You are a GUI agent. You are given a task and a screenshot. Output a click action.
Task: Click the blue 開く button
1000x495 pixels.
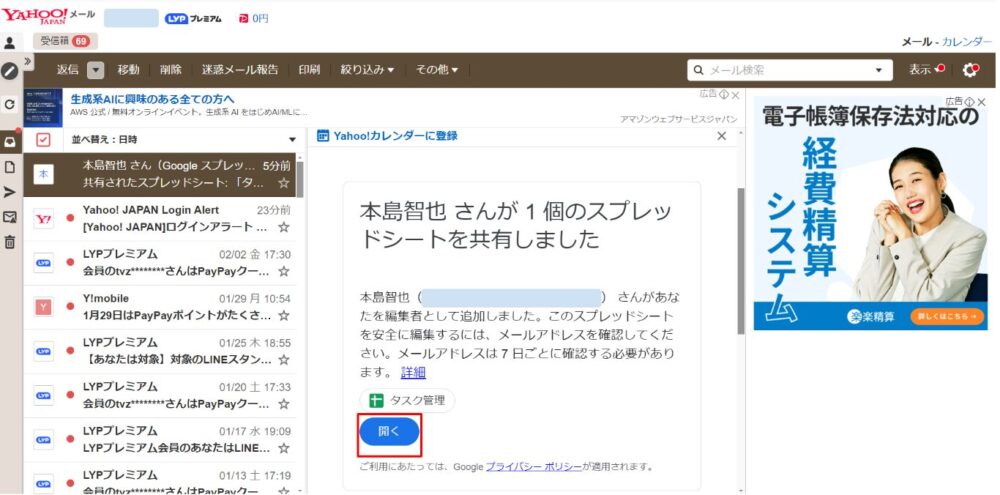tap(389, 432)
